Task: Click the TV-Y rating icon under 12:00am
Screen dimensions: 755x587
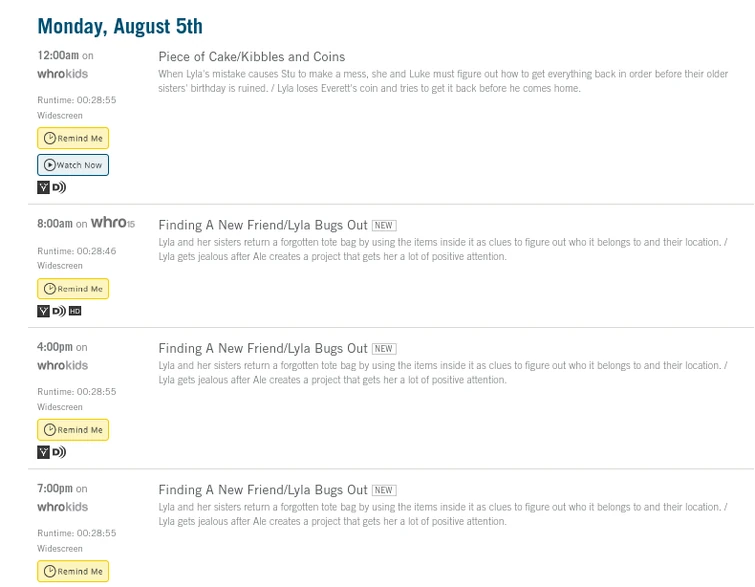Action: [43, 187]
